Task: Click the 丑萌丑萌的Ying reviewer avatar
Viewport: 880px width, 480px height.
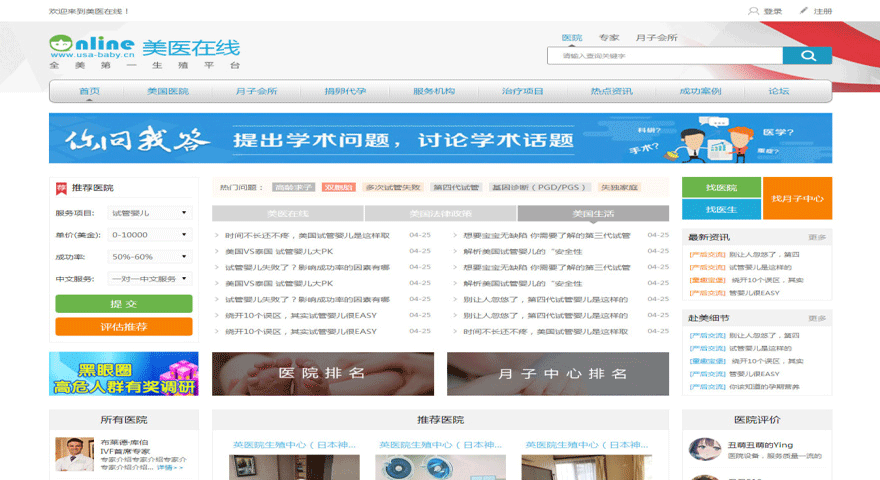Action: pyautogui.click(x=705, y=449)
